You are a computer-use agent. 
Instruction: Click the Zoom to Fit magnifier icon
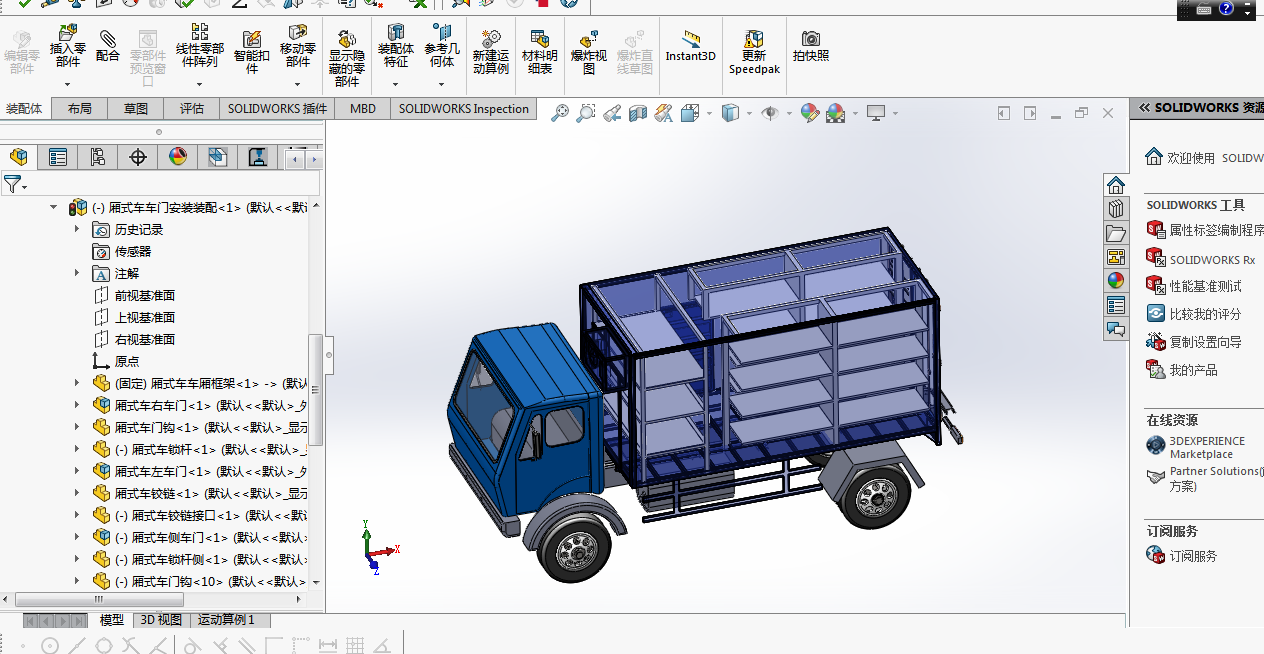click(560, 114)
